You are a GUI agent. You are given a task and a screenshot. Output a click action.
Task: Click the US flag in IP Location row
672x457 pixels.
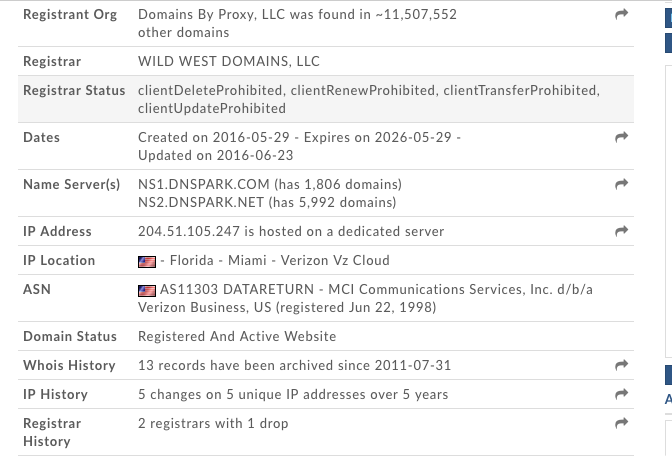click(x=147, y=261)
